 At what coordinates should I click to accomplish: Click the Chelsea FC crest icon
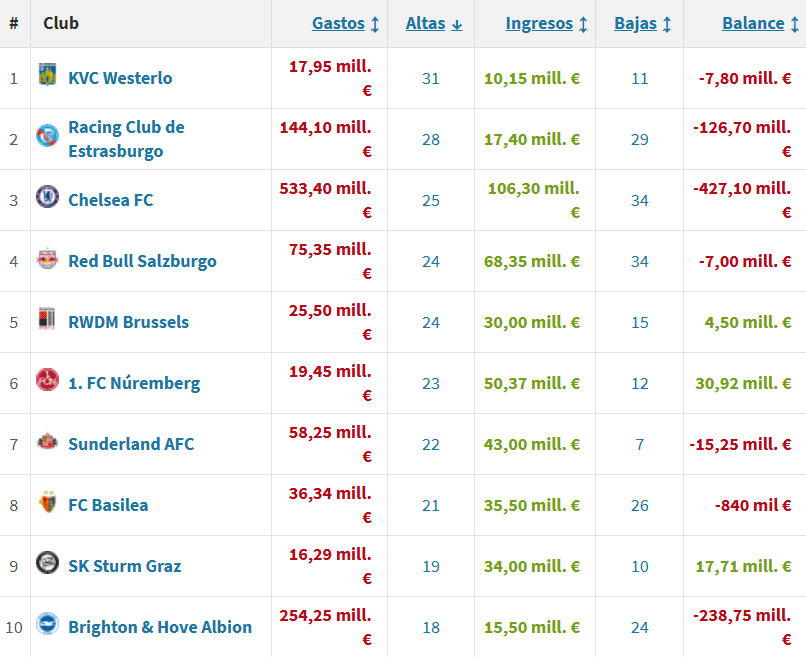pyautogui.click(x=47, y=198)
